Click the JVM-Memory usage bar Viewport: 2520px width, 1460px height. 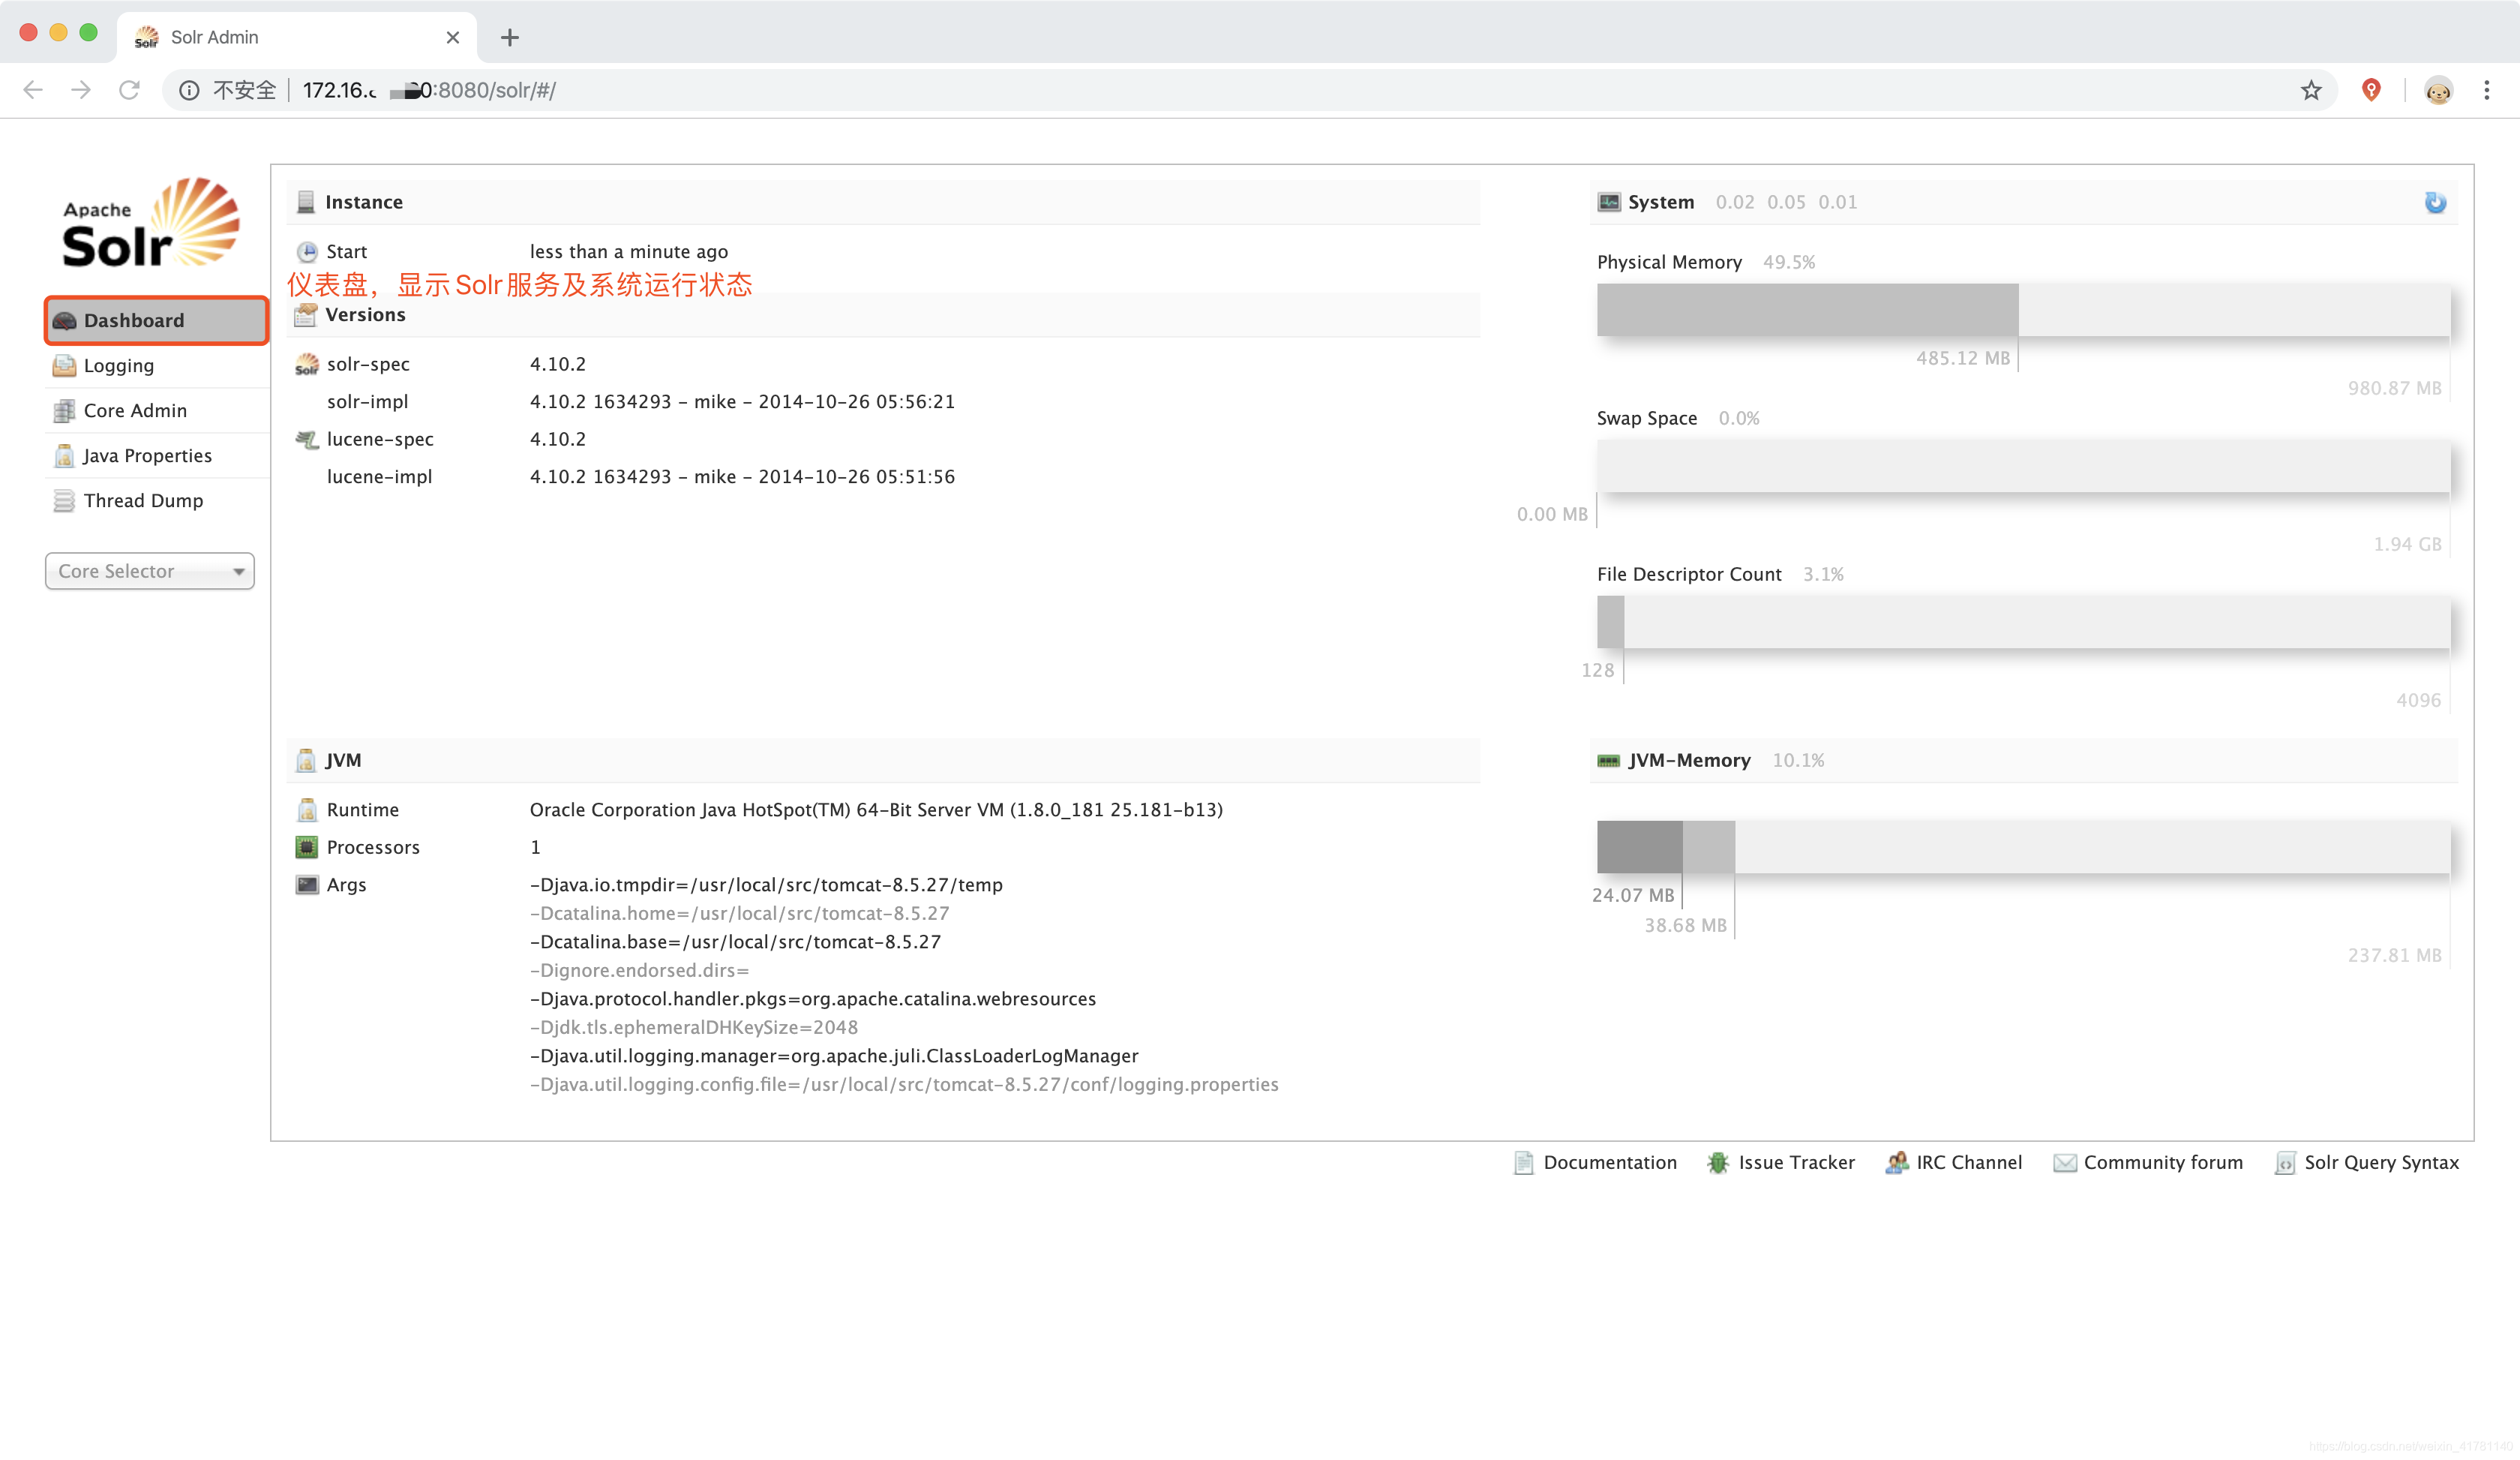(2023, 847)
